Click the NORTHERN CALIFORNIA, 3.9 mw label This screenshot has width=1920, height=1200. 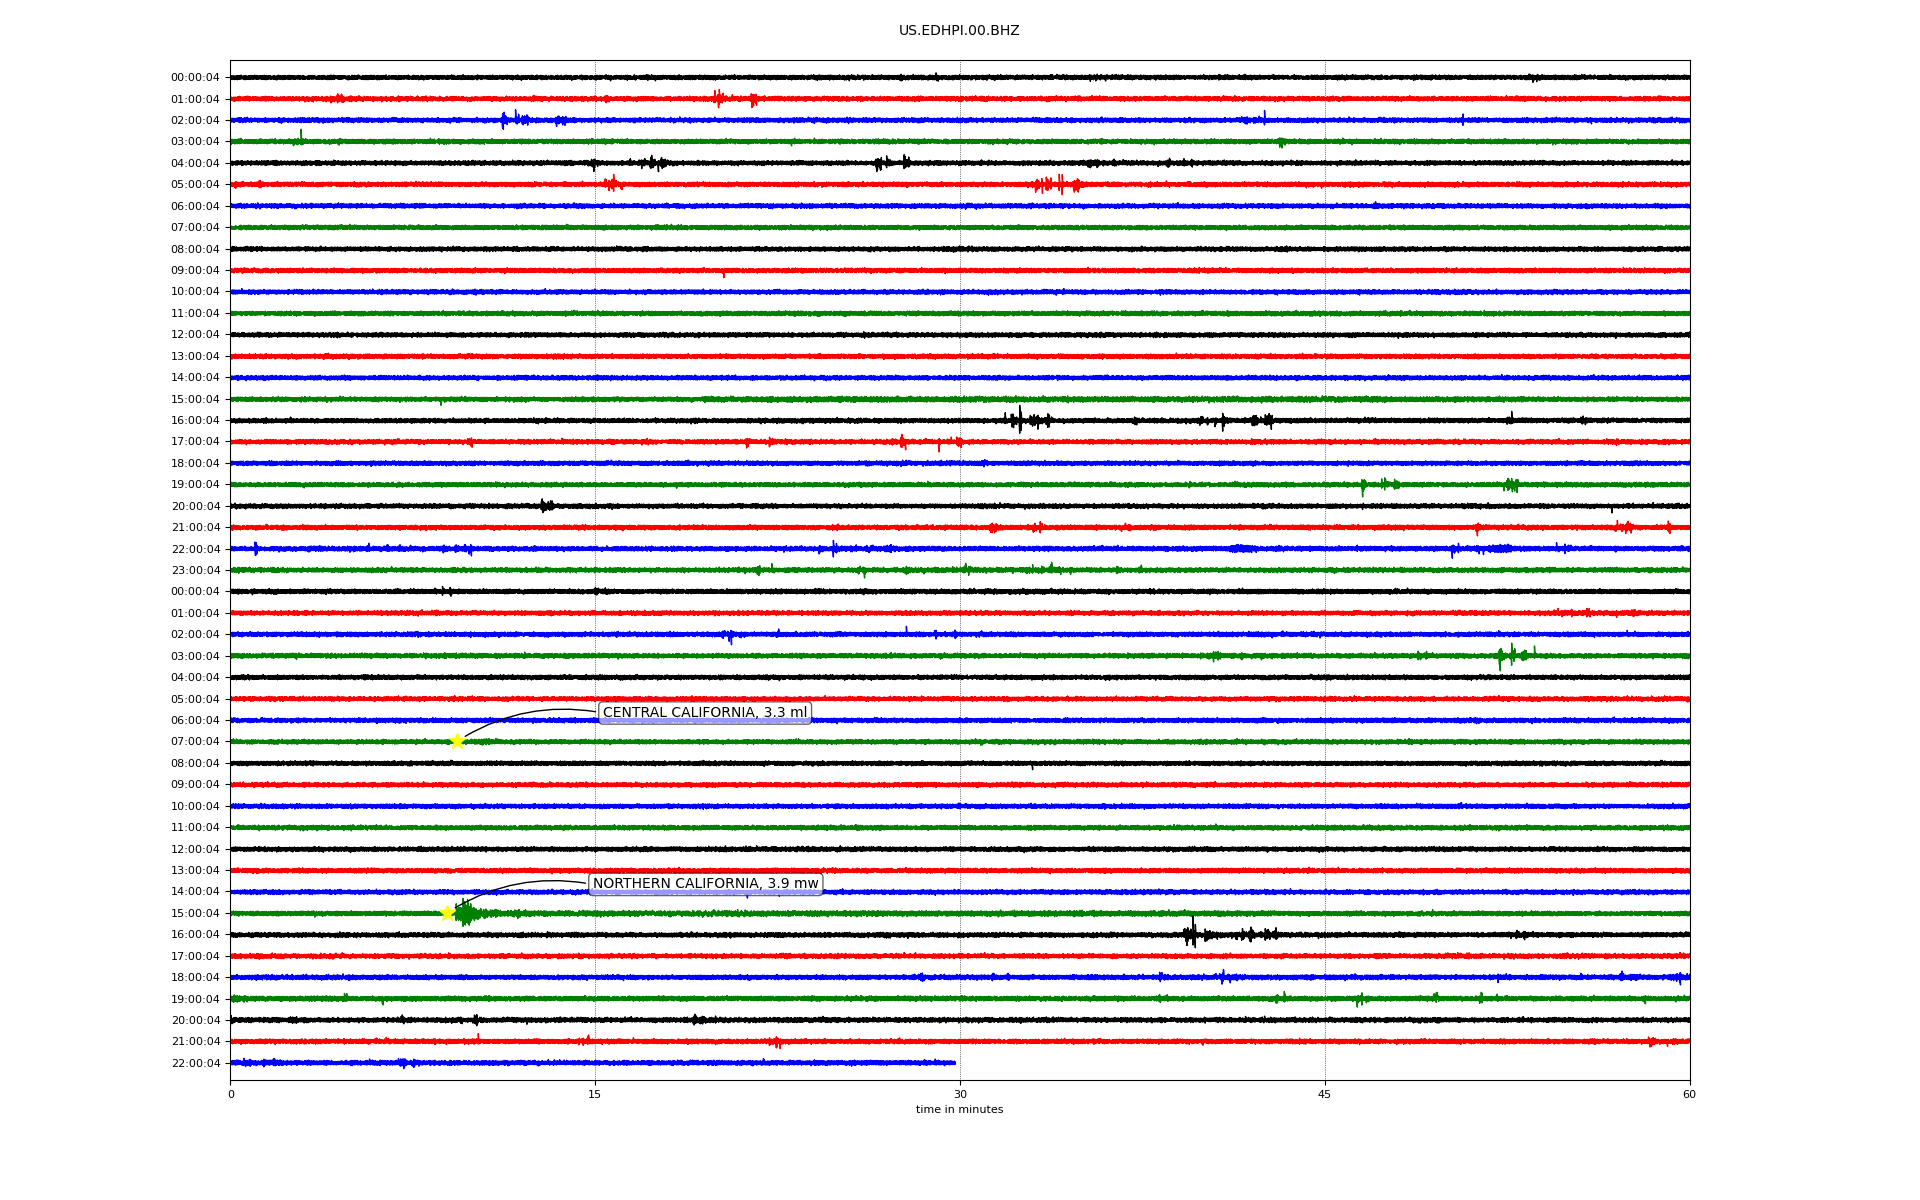tap(705, 884)
